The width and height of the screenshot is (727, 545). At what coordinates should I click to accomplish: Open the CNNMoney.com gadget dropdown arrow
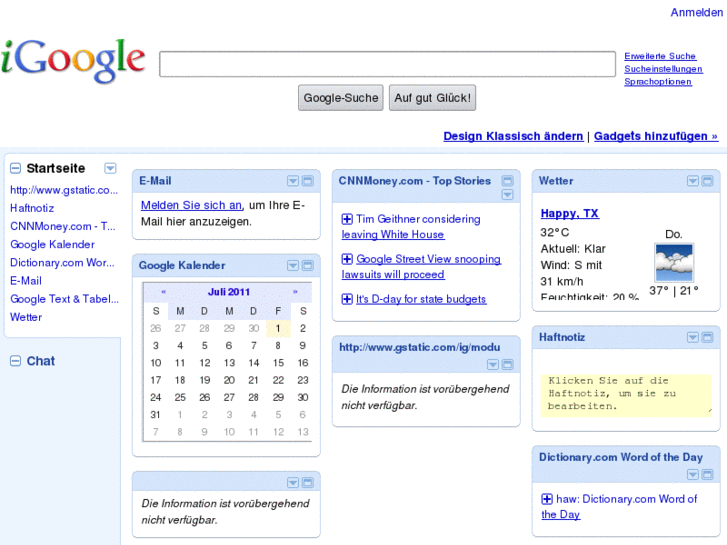508,195
